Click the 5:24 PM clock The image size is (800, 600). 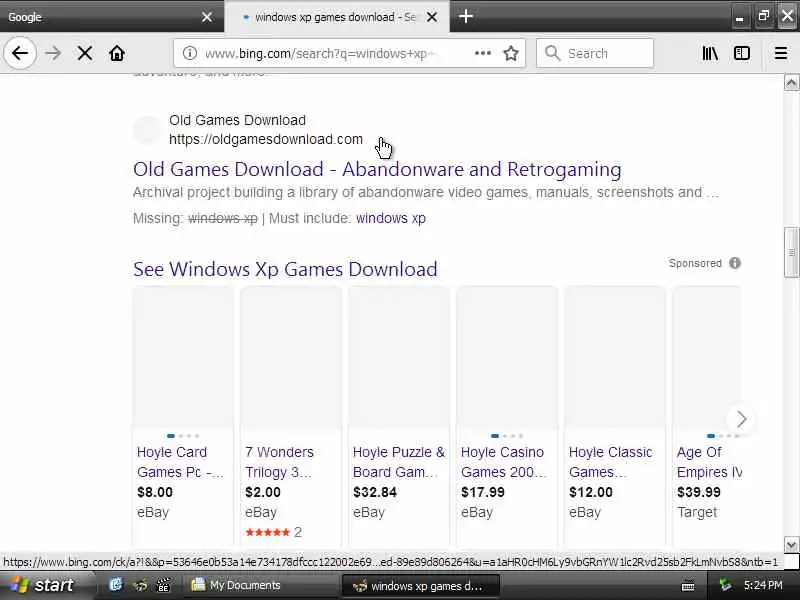click(763, 585)
